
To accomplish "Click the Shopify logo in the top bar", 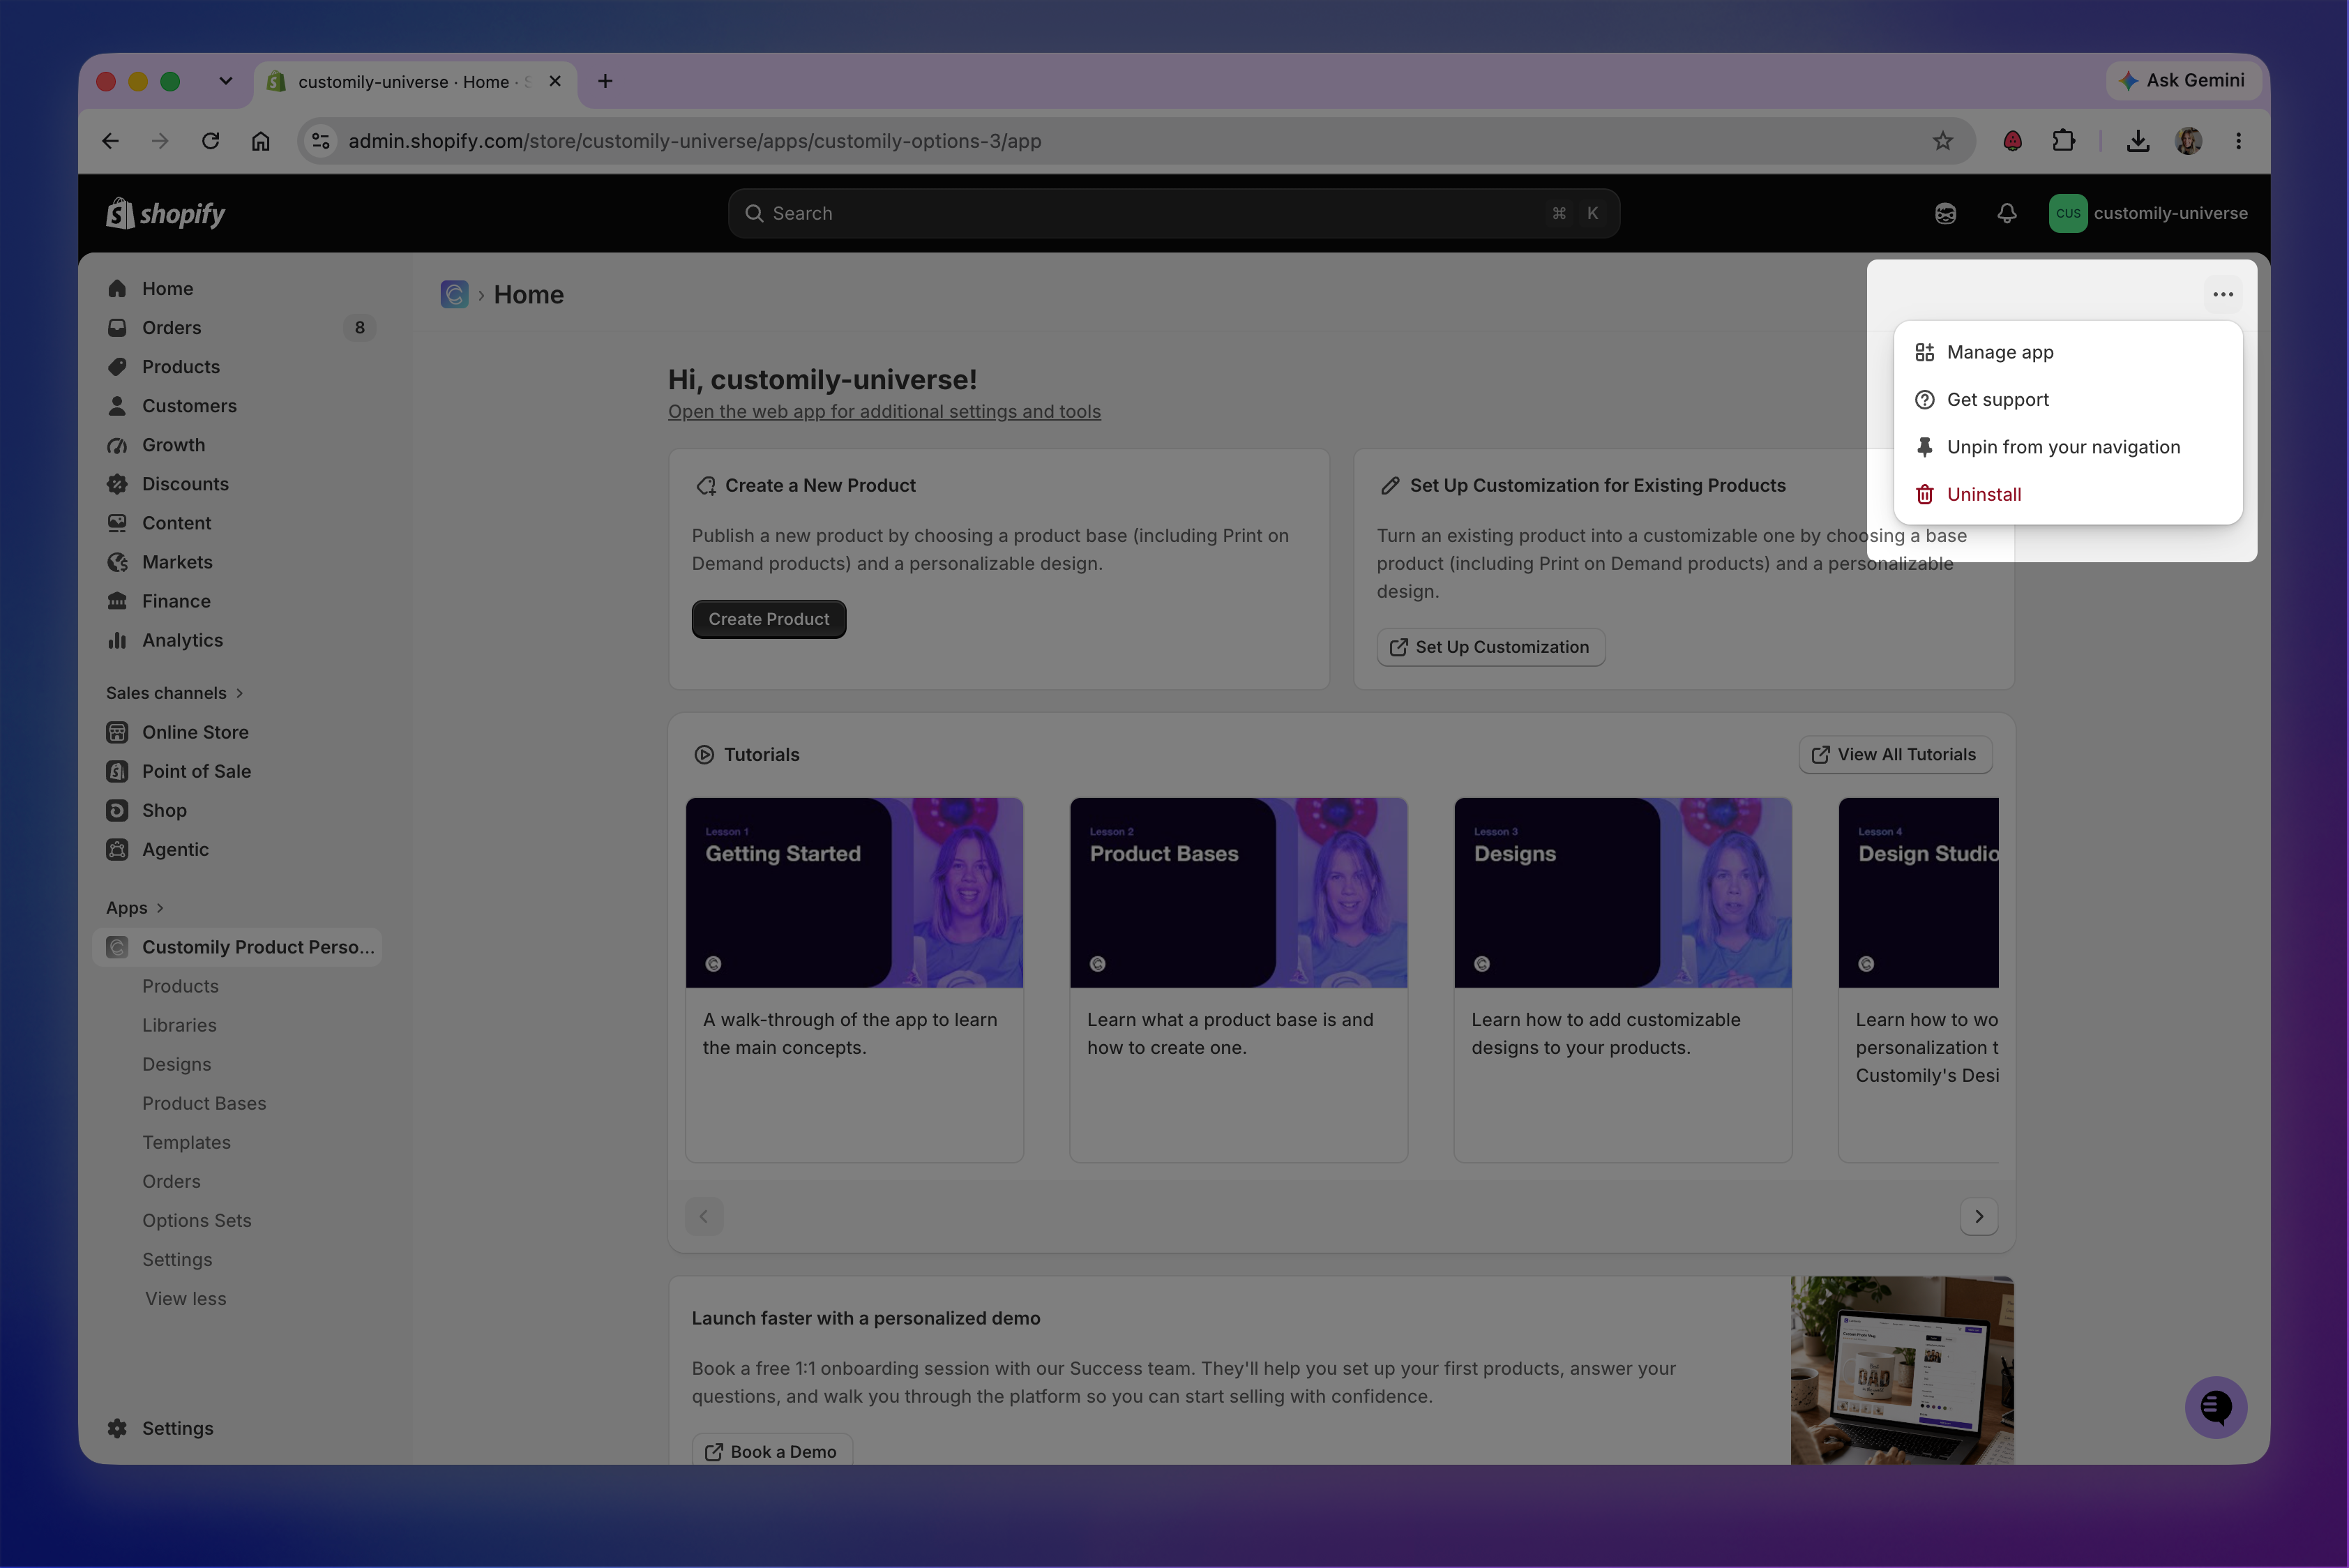I will pyautogui.click(x=166, y=213).
